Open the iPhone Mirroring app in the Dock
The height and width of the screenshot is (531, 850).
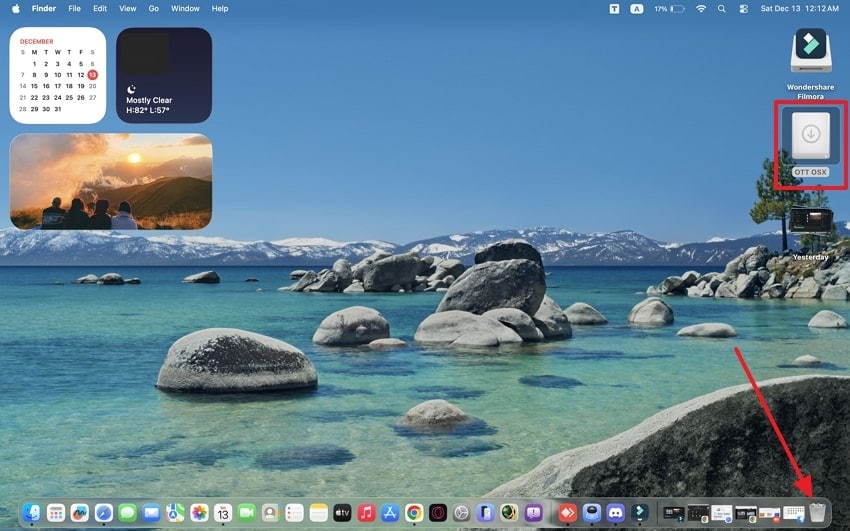coord(485,513)
